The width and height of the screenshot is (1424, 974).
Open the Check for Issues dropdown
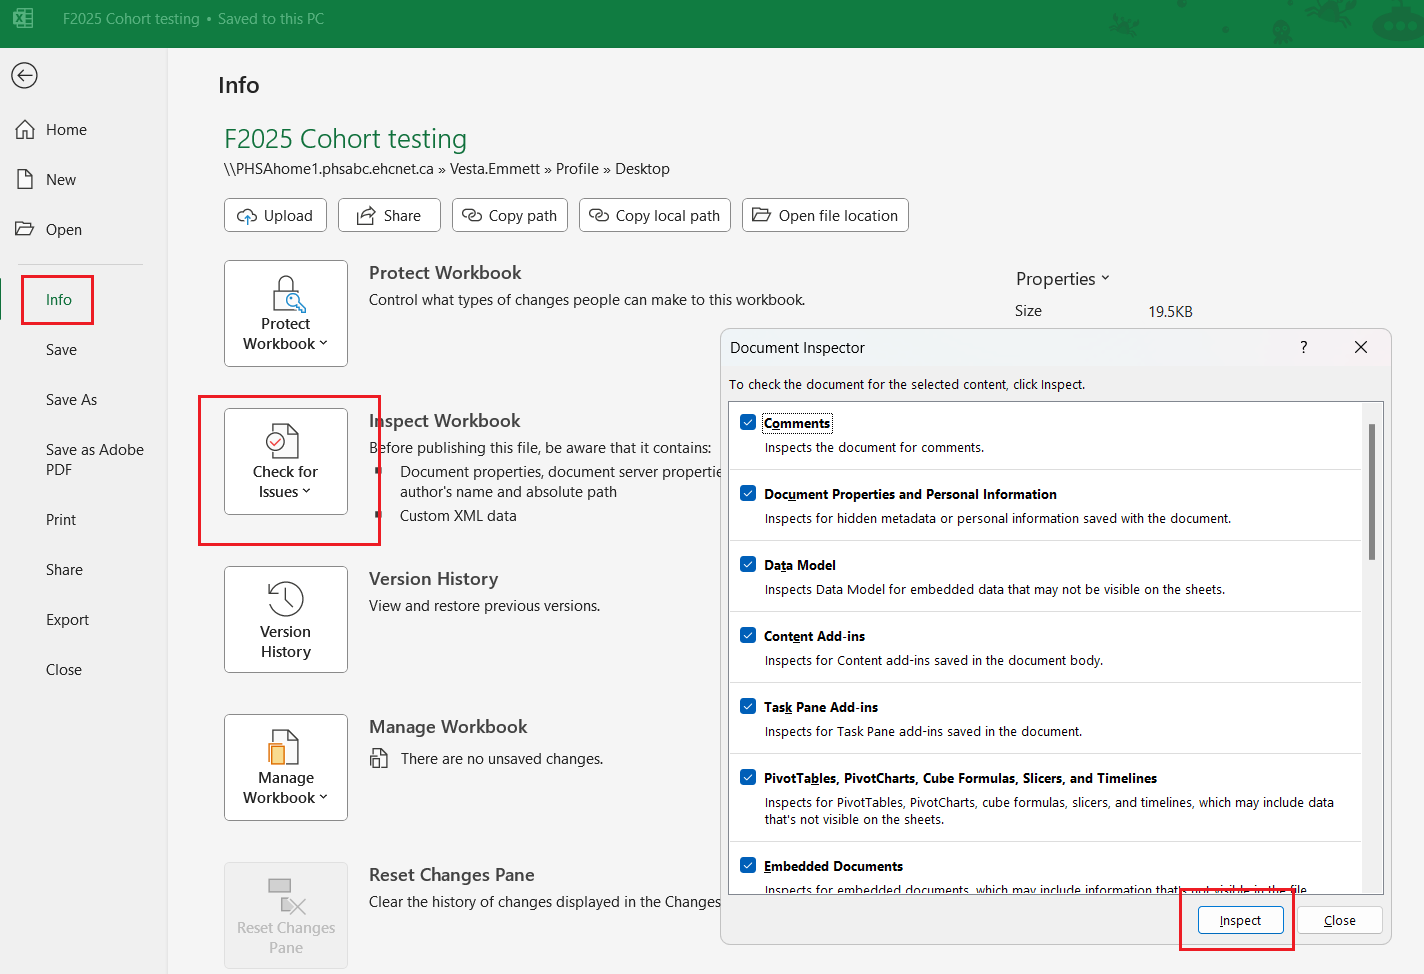point(286,462)
